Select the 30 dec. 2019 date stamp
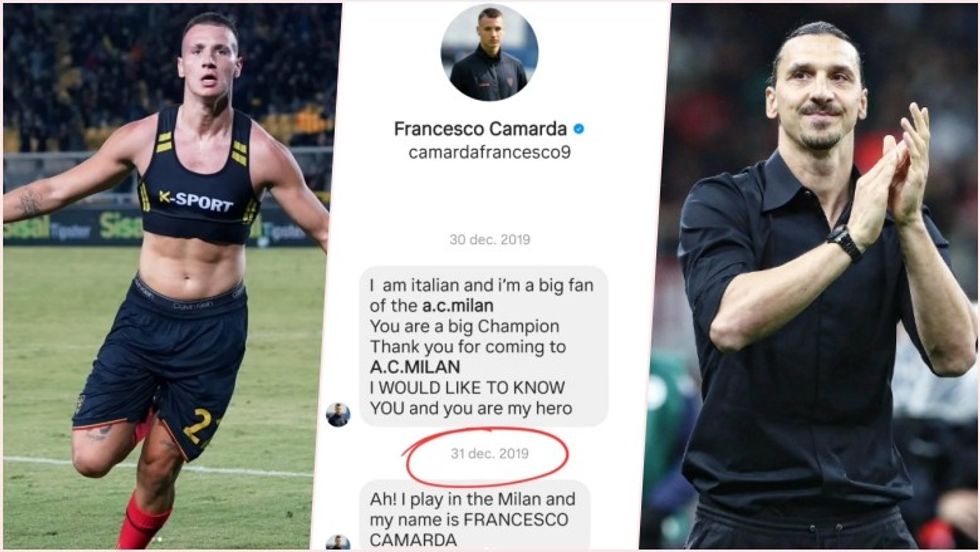Image resolution: width=980 pixels, height=552 pixels. pos(489,239)
